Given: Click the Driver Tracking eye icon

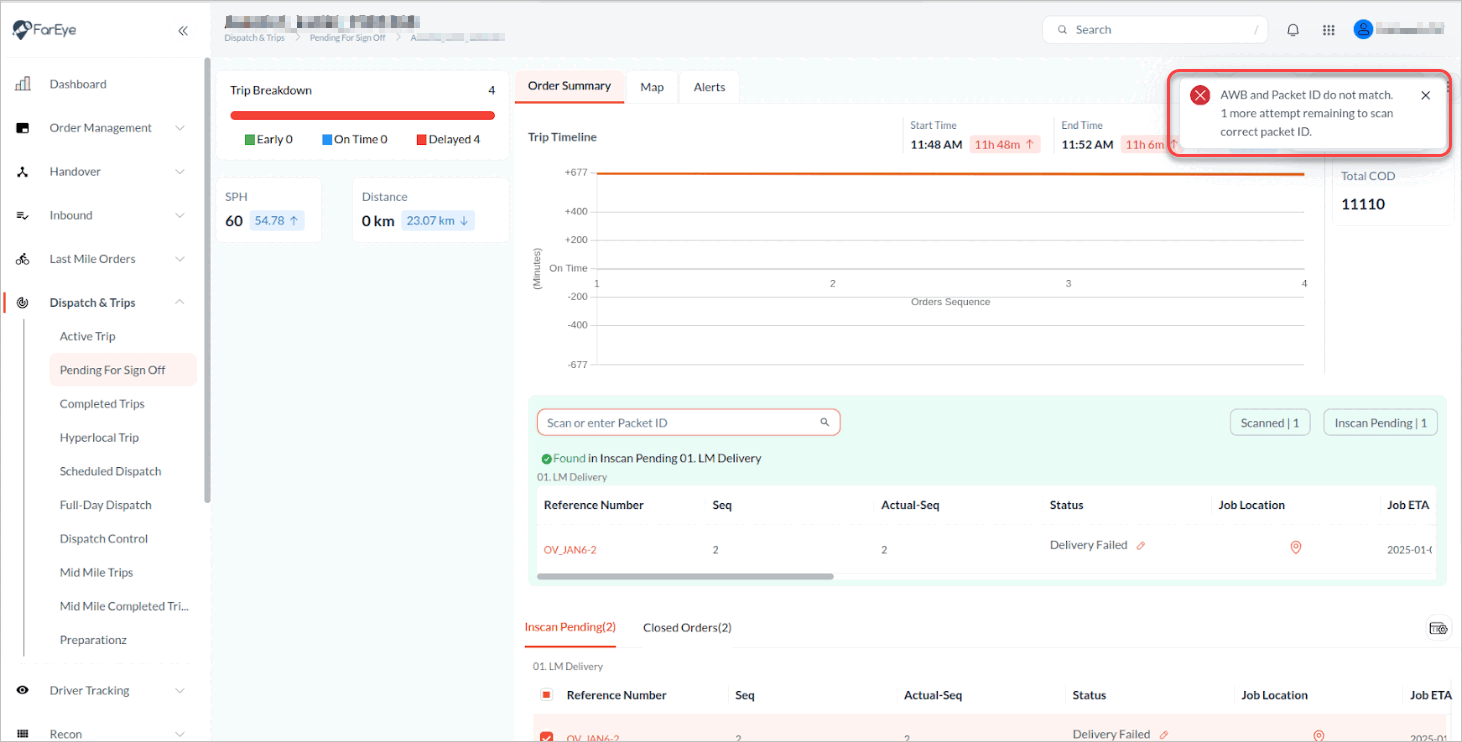Looking at the screenshot, I should point(22,691).
